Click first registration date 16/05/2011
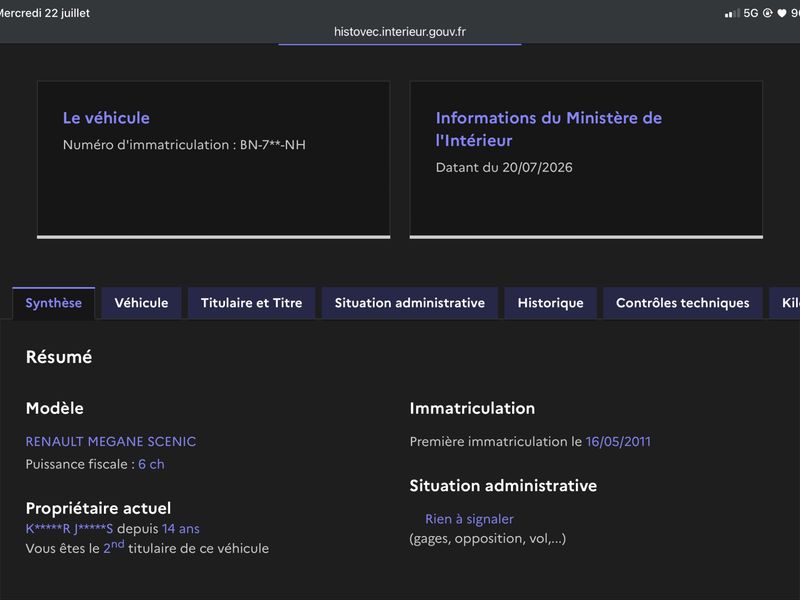 click(618, 441)
